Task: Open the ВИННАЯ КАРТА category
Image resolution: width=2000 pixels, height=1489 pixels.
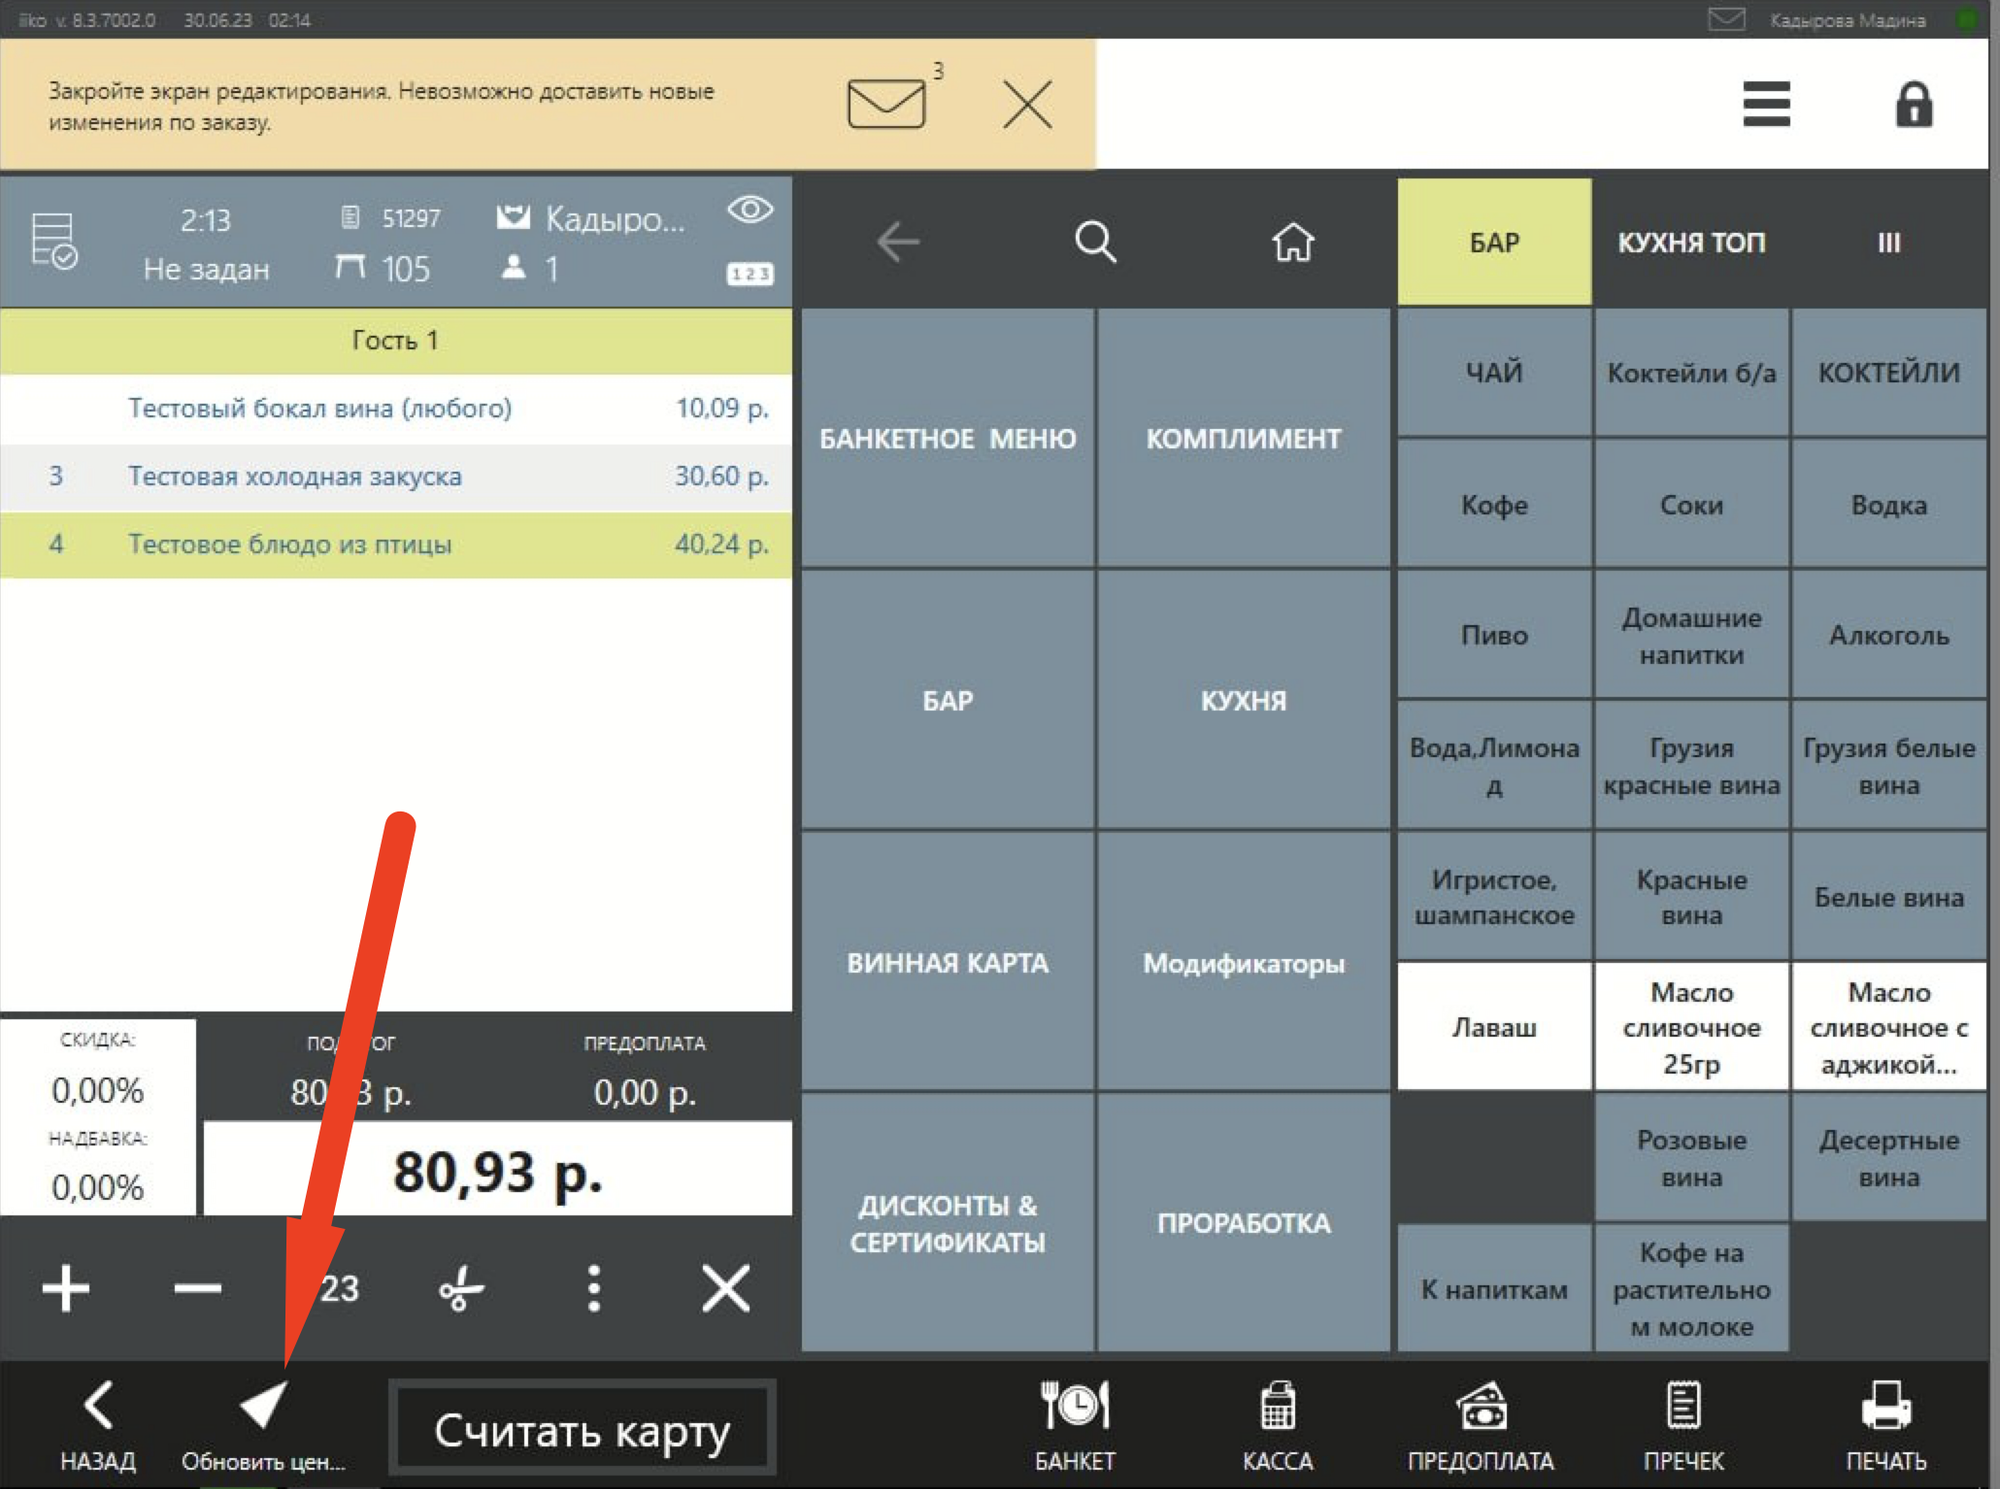Action: point(947,962)
